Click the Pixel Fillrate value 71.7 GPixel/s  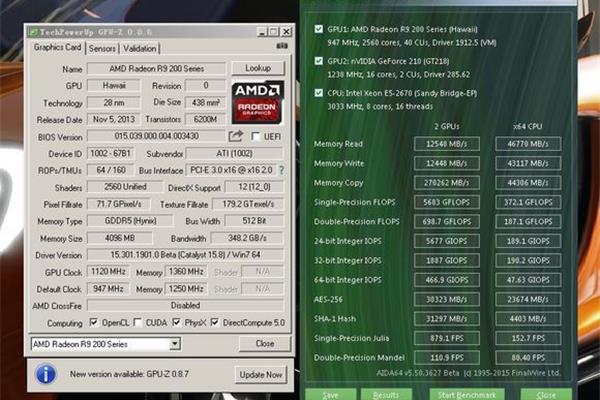[119, 204]
